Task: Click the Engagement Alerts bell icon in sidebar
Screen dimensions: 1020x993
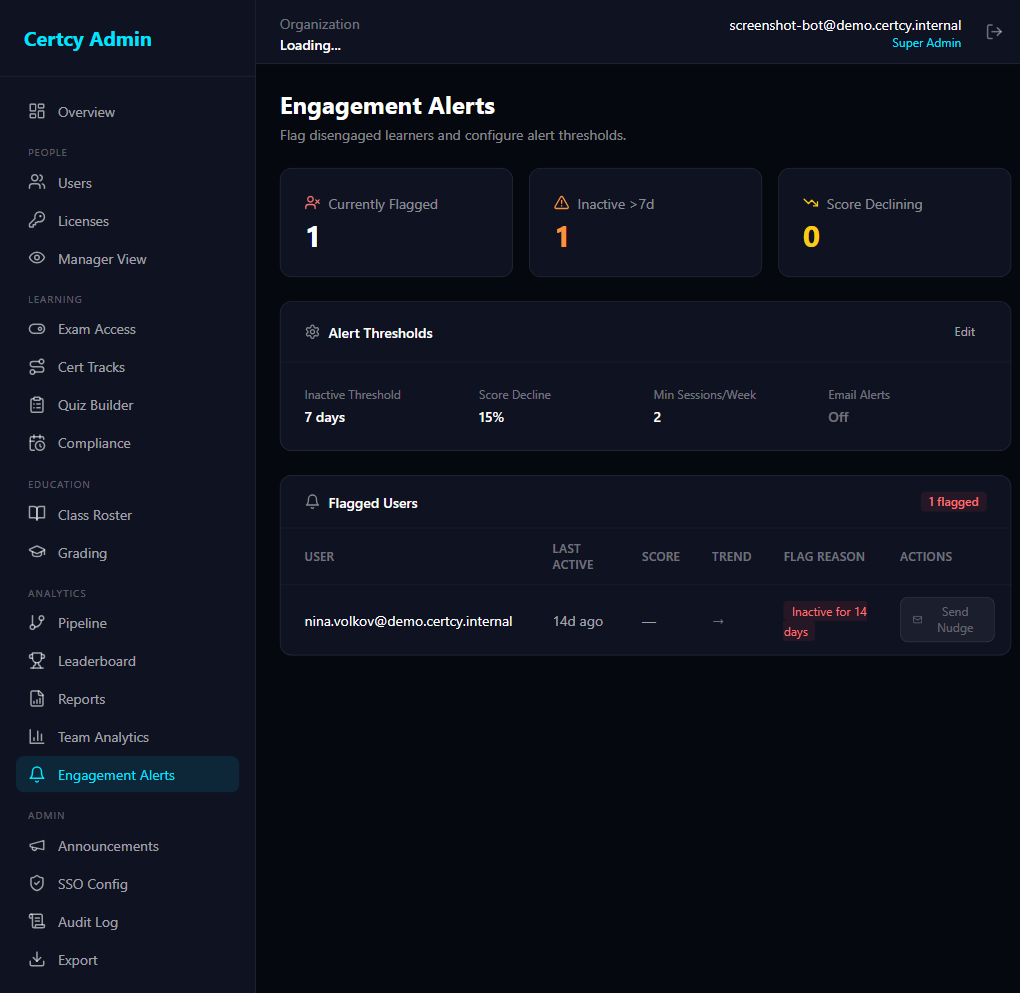Action: (x=37, y=774)
